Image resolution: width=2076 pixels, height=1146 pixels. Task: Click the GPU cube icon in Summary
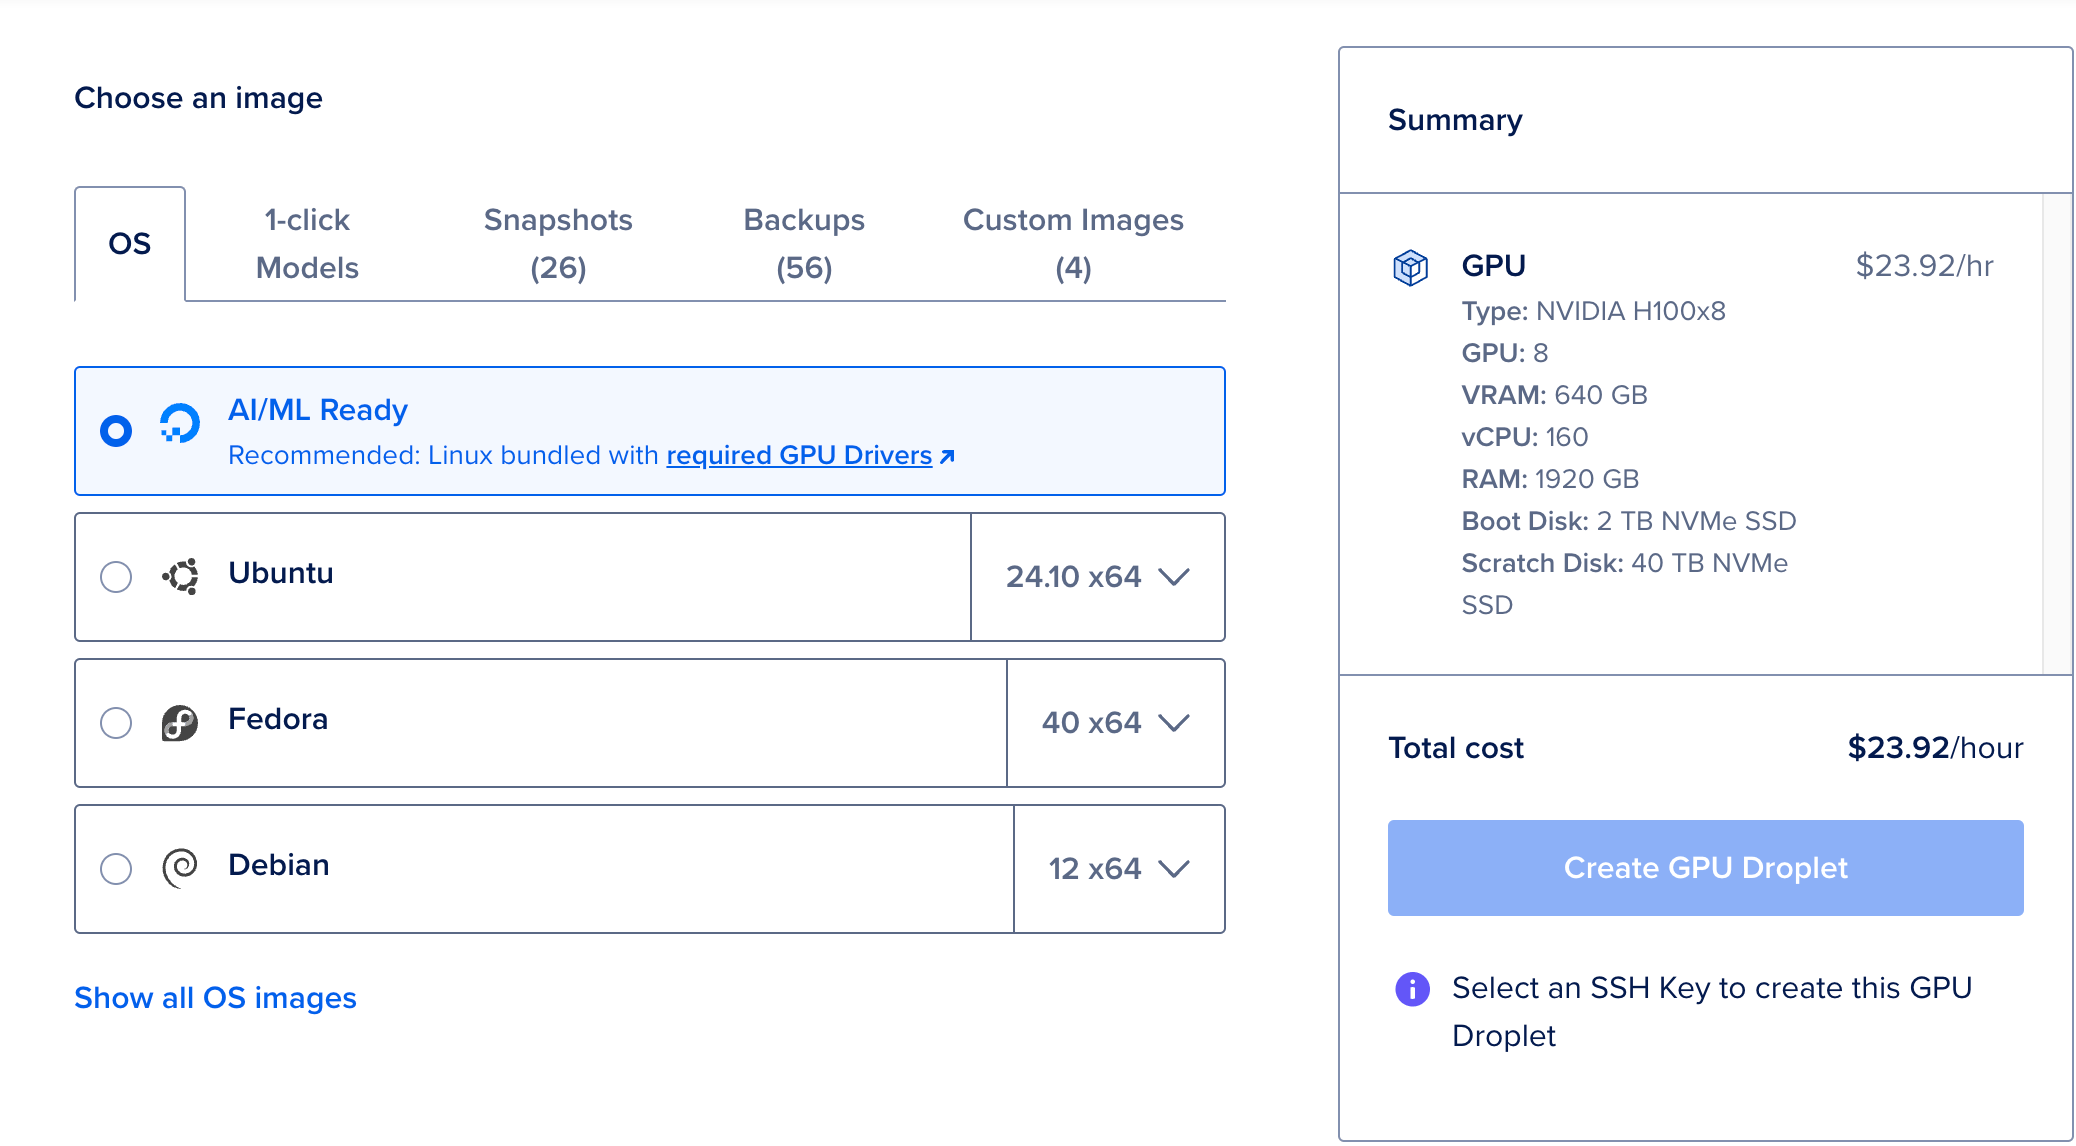1410,267
